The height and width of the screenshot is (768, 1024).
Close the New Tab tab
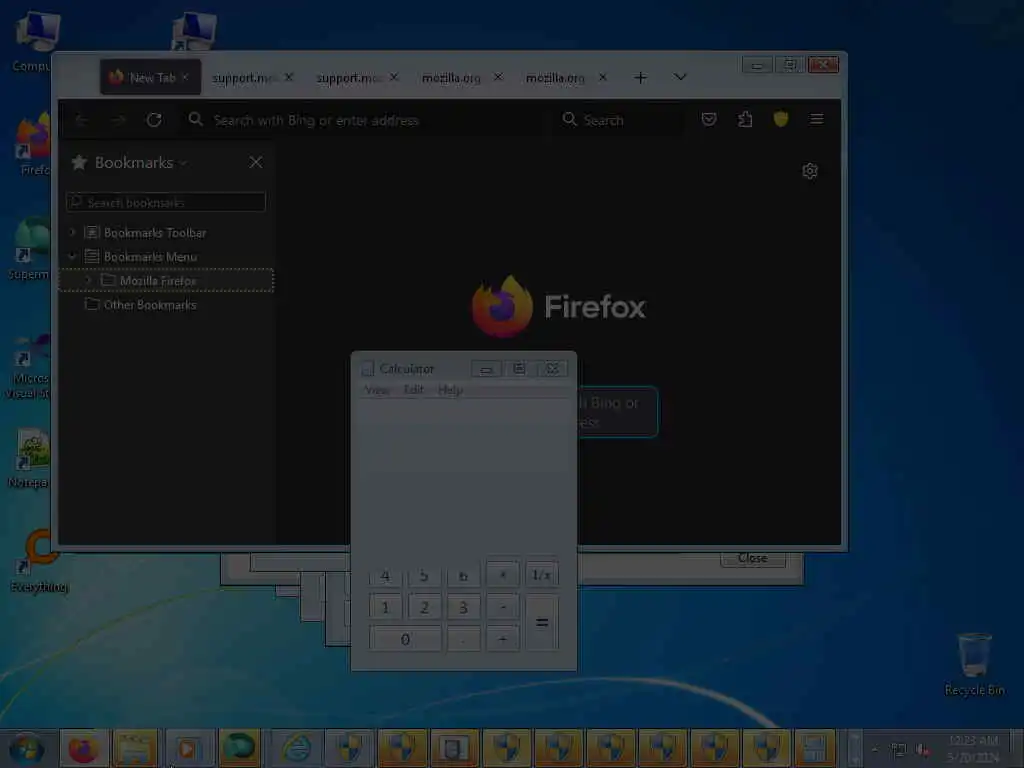coord(185,77)
